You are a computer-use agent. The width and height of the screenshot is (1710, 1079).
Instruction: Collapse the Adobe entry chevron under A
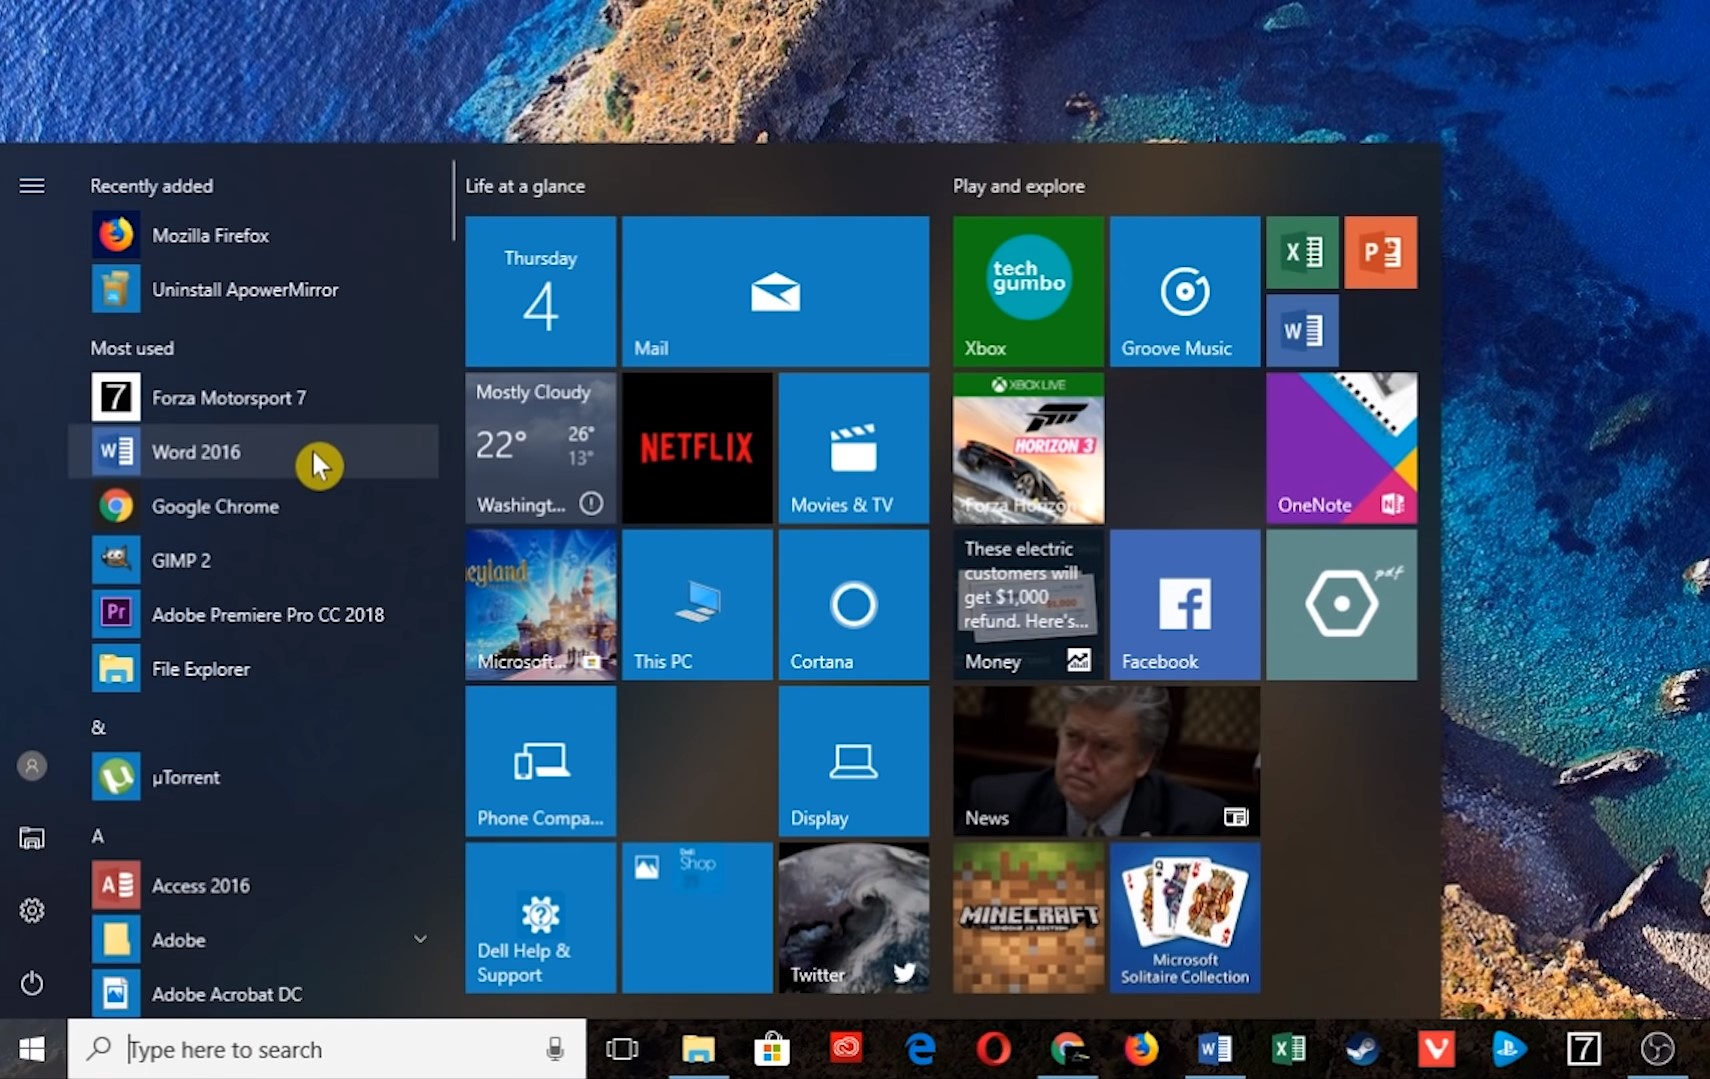(420, 939)
